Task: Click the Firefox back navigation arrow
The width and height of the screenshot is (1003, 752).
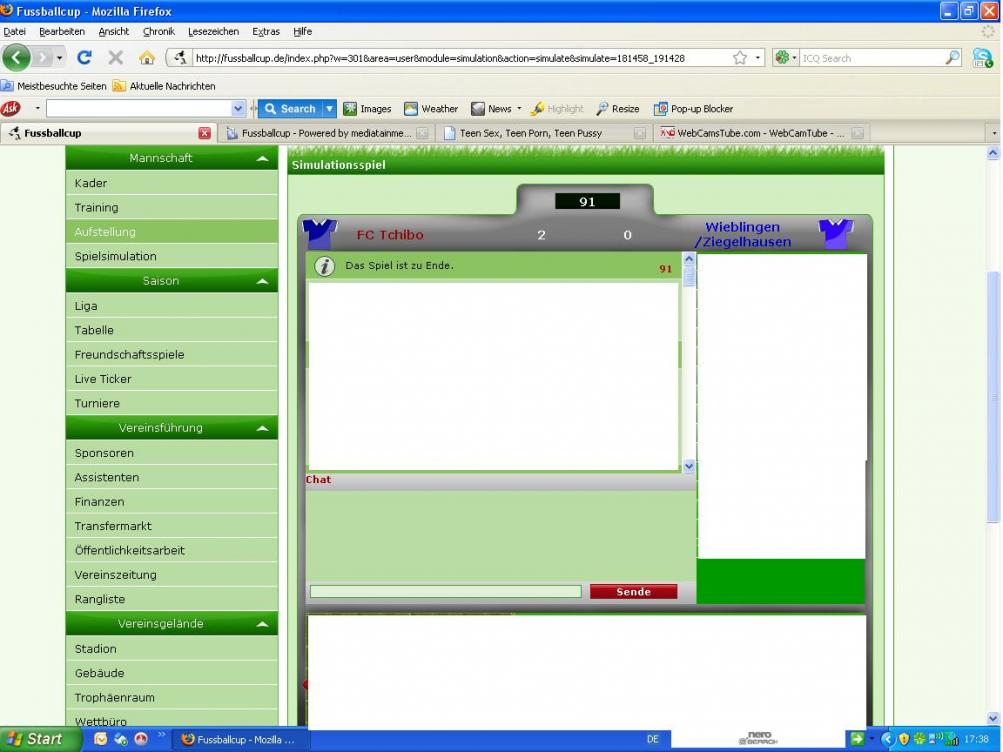Action: point(18,58)
